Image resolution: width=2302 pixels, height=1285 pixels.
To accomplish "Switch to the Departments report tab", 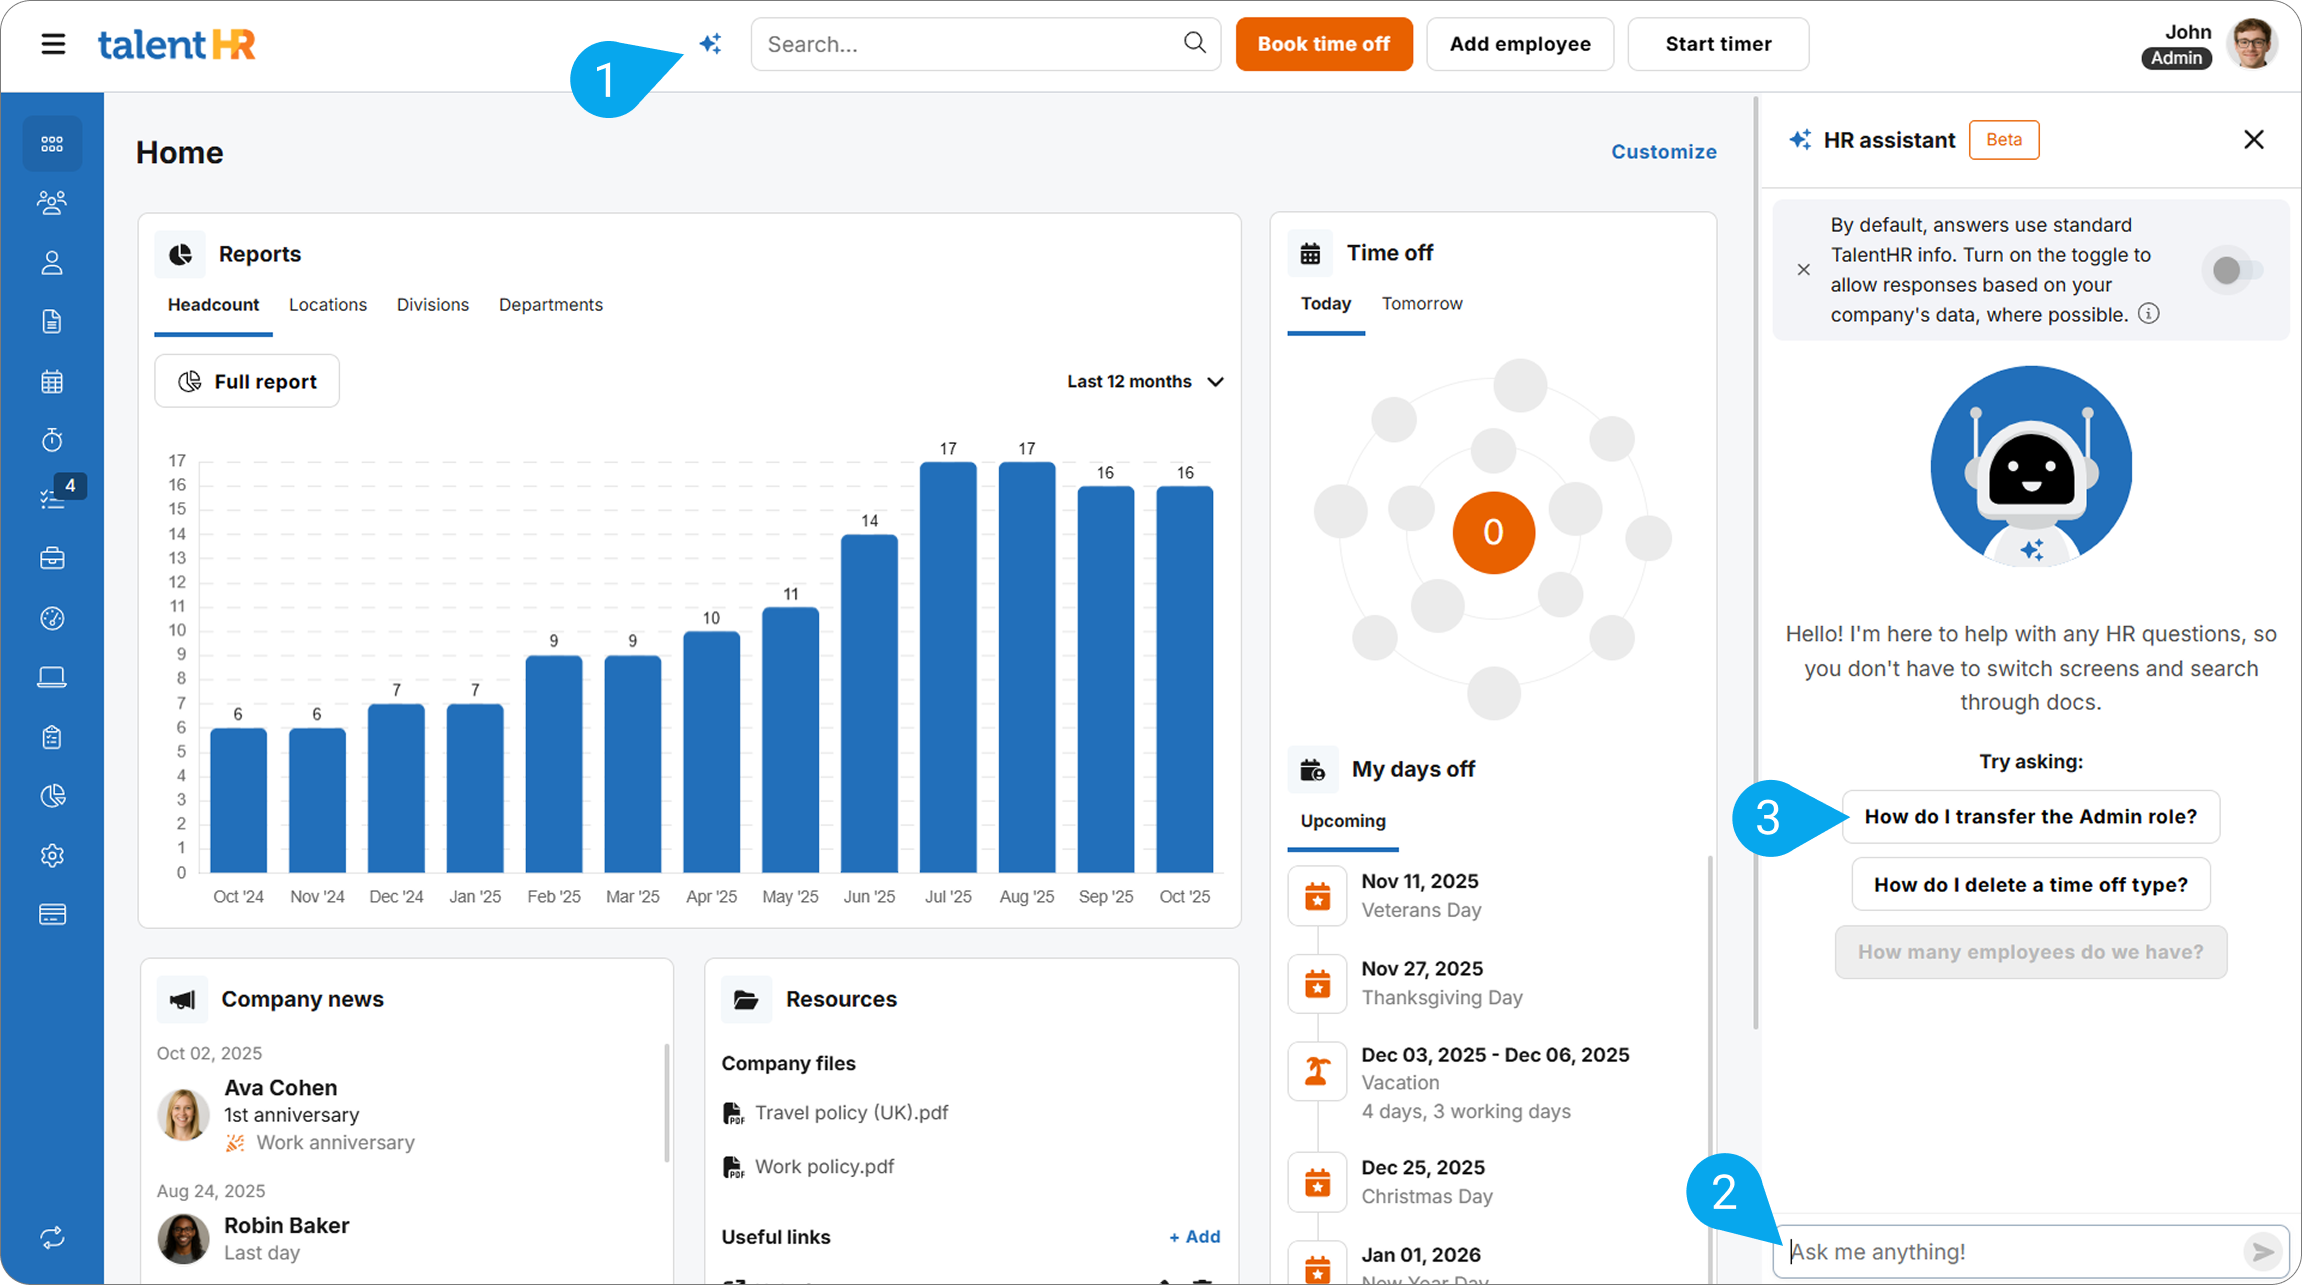I will pos(550,305).
